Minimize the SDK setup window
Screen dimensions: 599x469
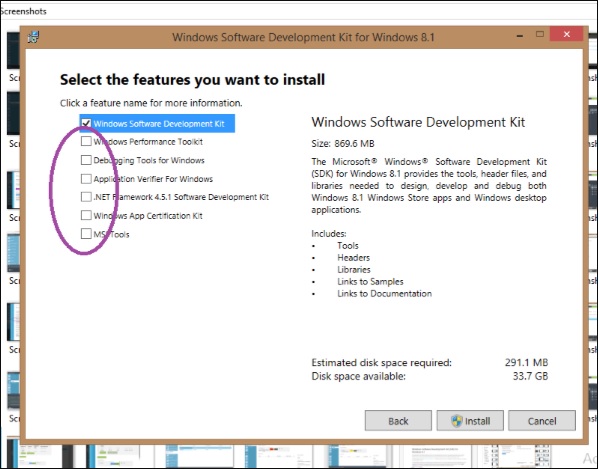[520, 36]
